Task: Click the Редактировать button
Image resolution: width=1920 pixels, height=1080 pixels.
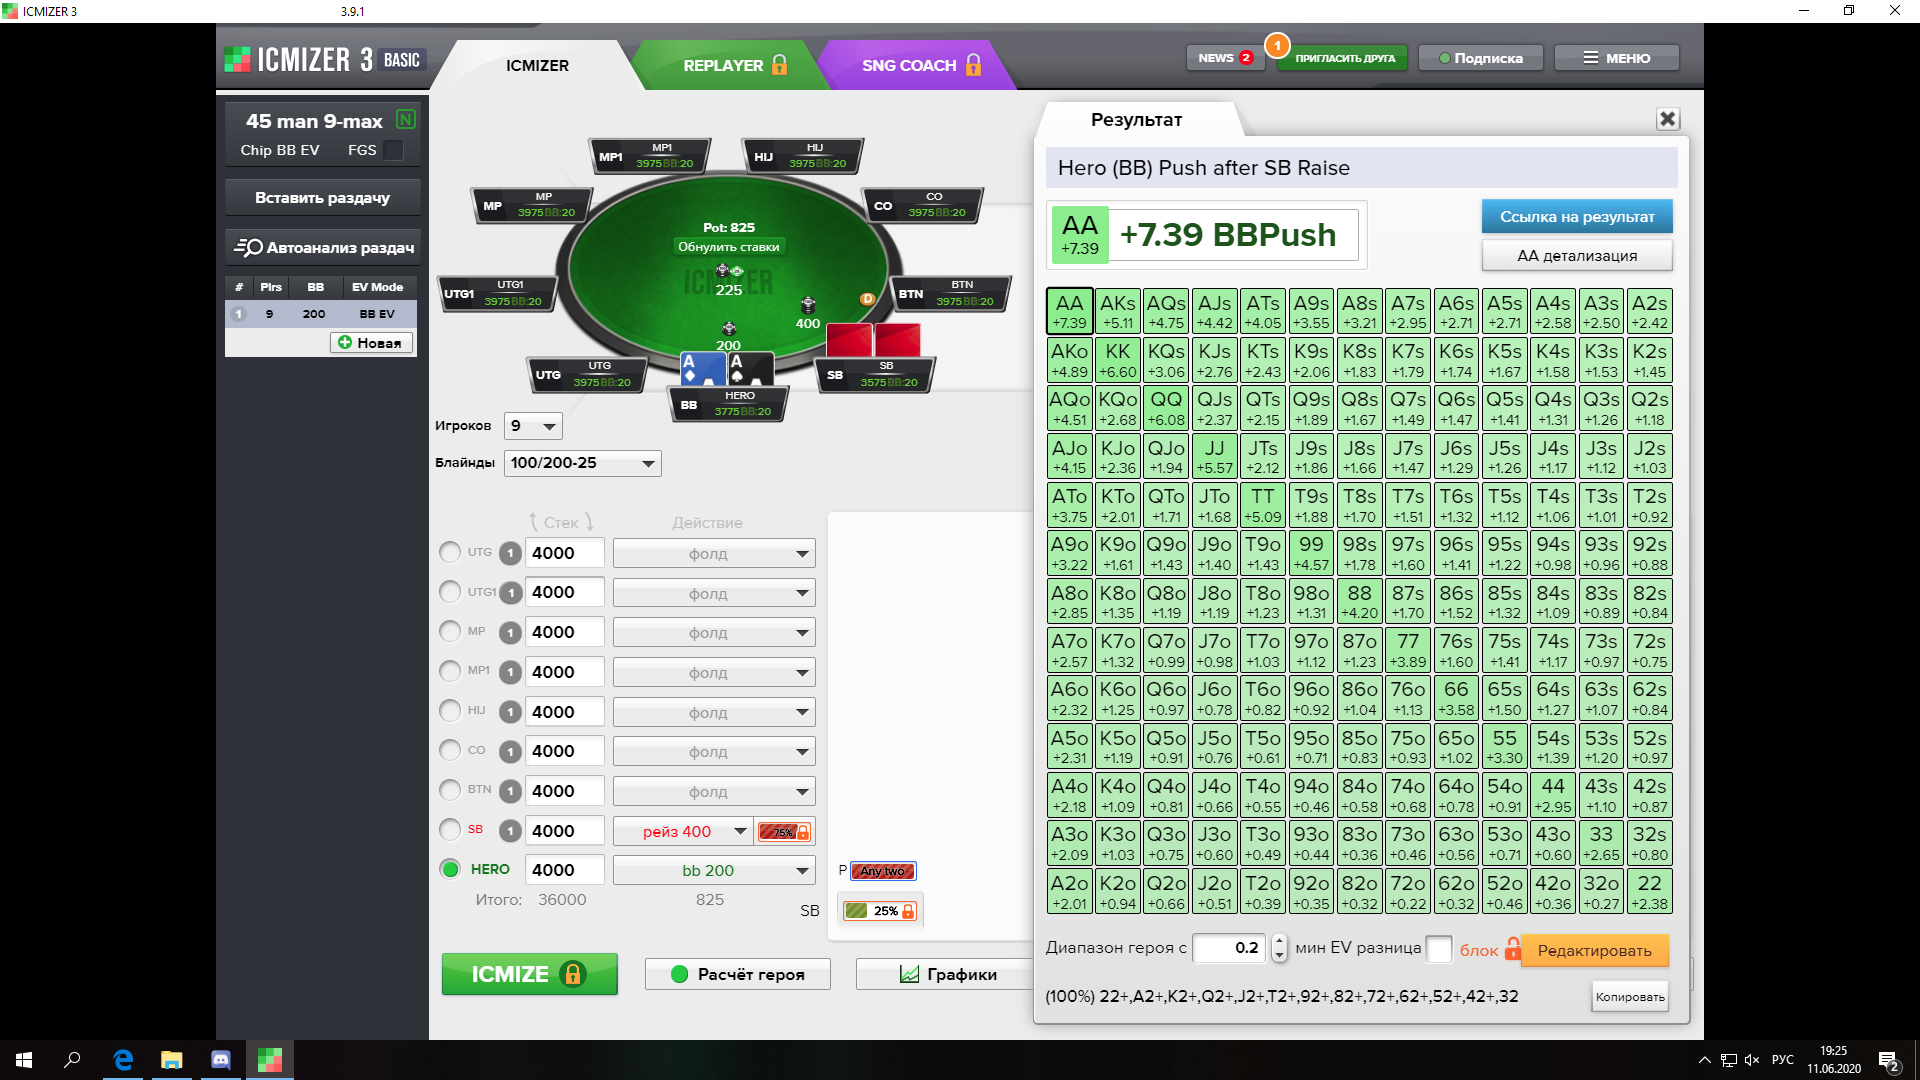Action: (1594, 950)
